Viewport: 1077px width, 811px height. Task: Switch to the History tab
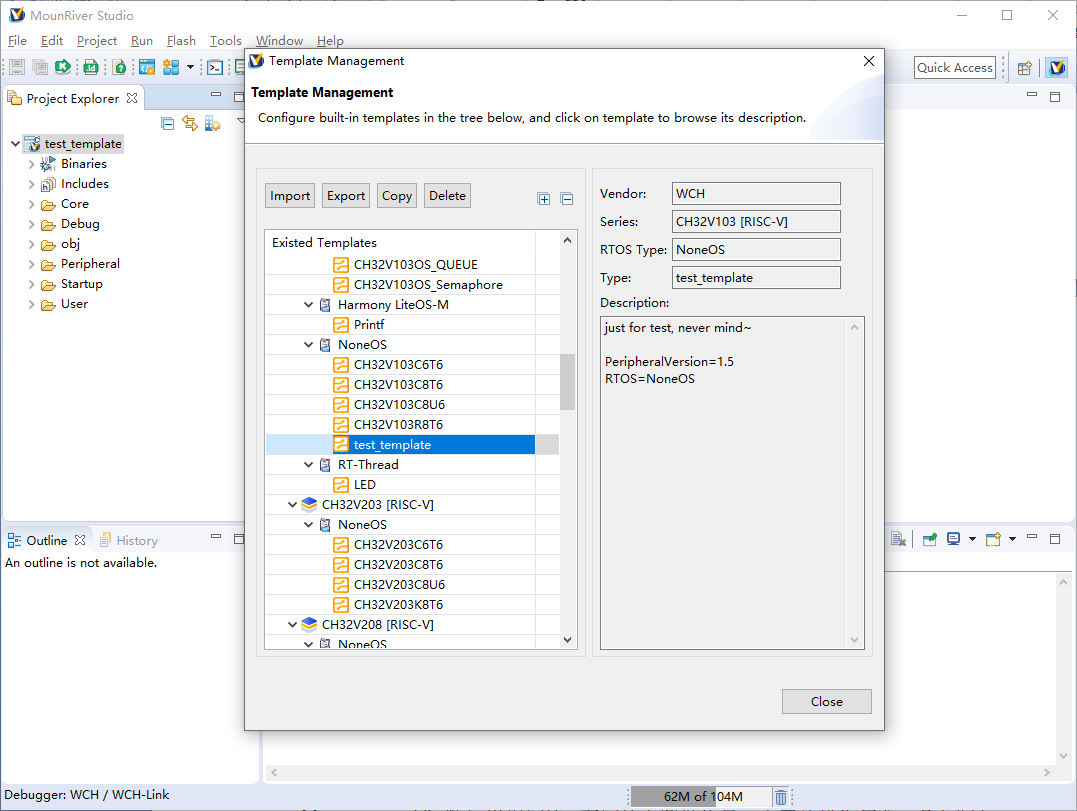point(128,540)
